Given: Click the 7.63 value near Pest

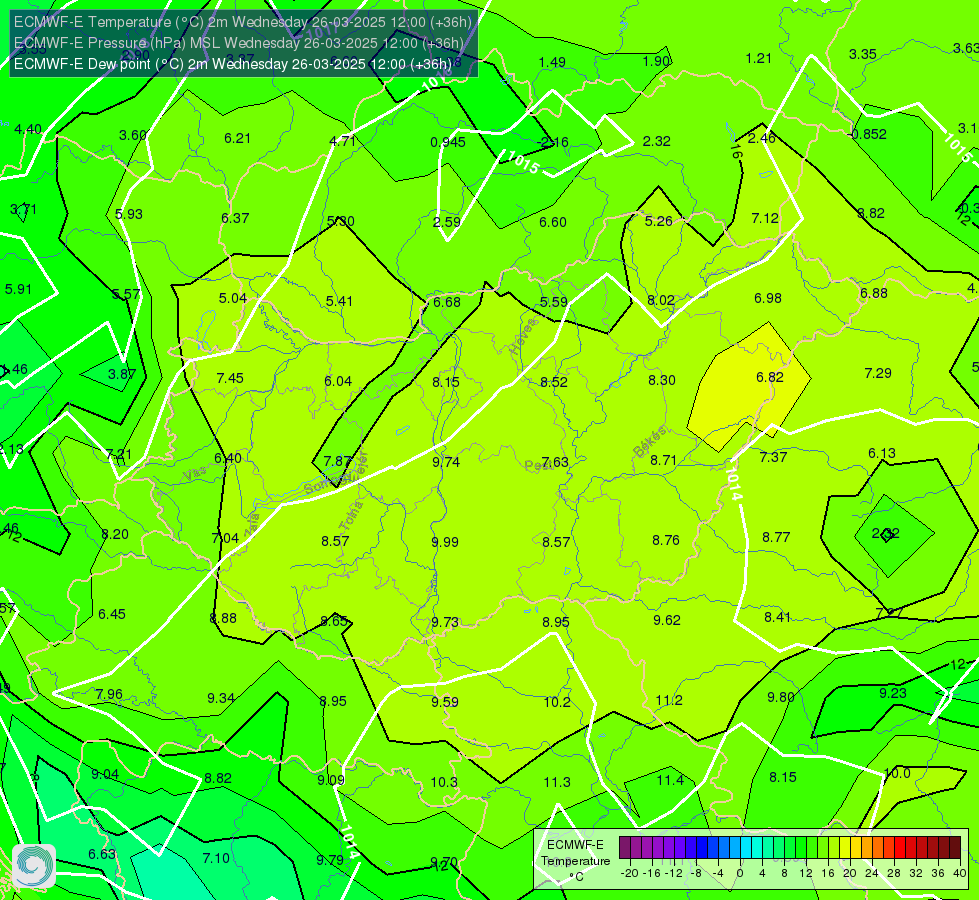Looking at the screenshot, I should point(555,462).
